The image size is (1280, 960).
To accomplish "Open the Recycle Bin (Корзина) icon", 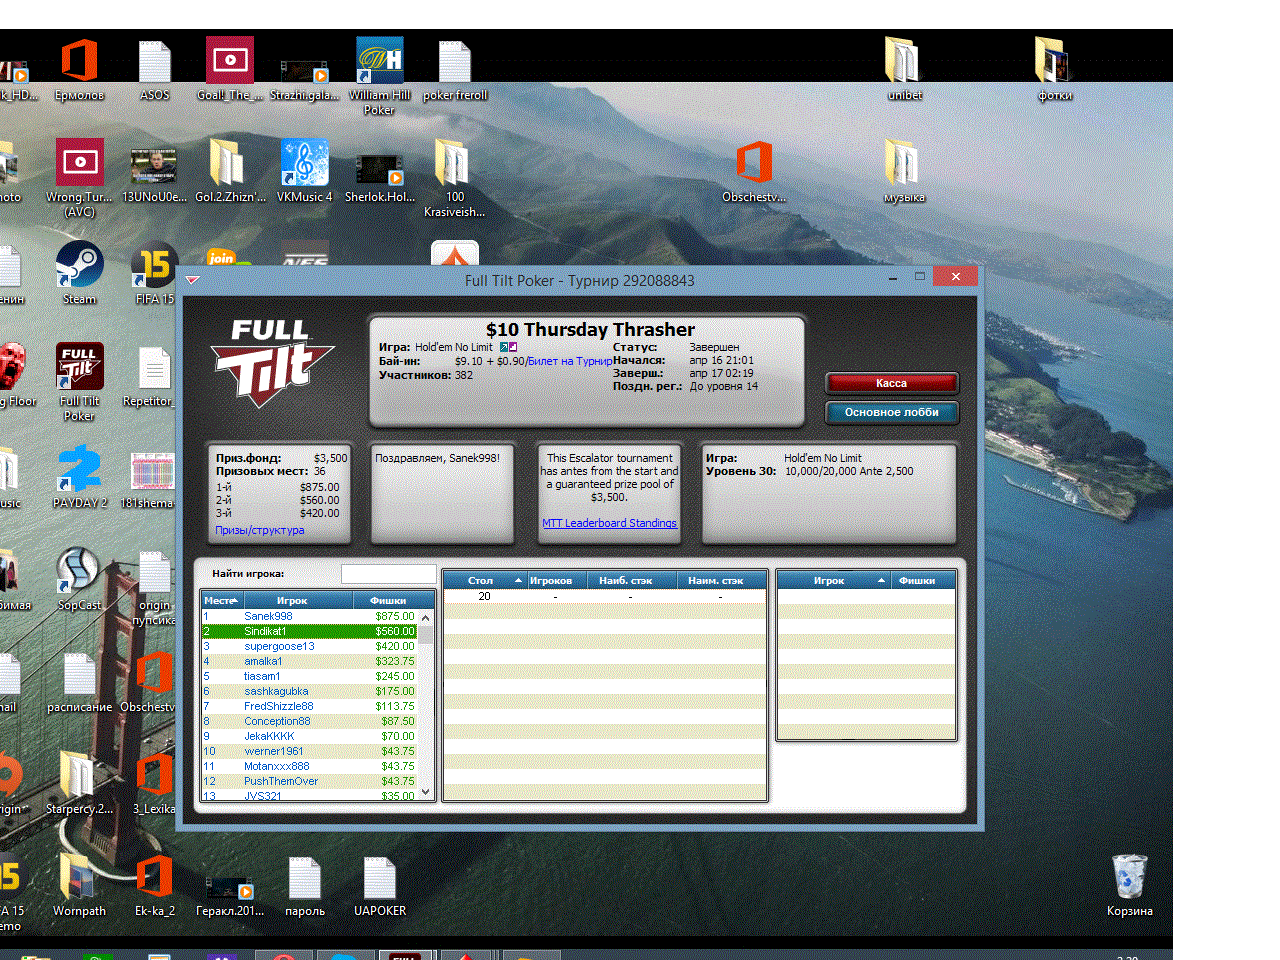I will [1129, 884].
